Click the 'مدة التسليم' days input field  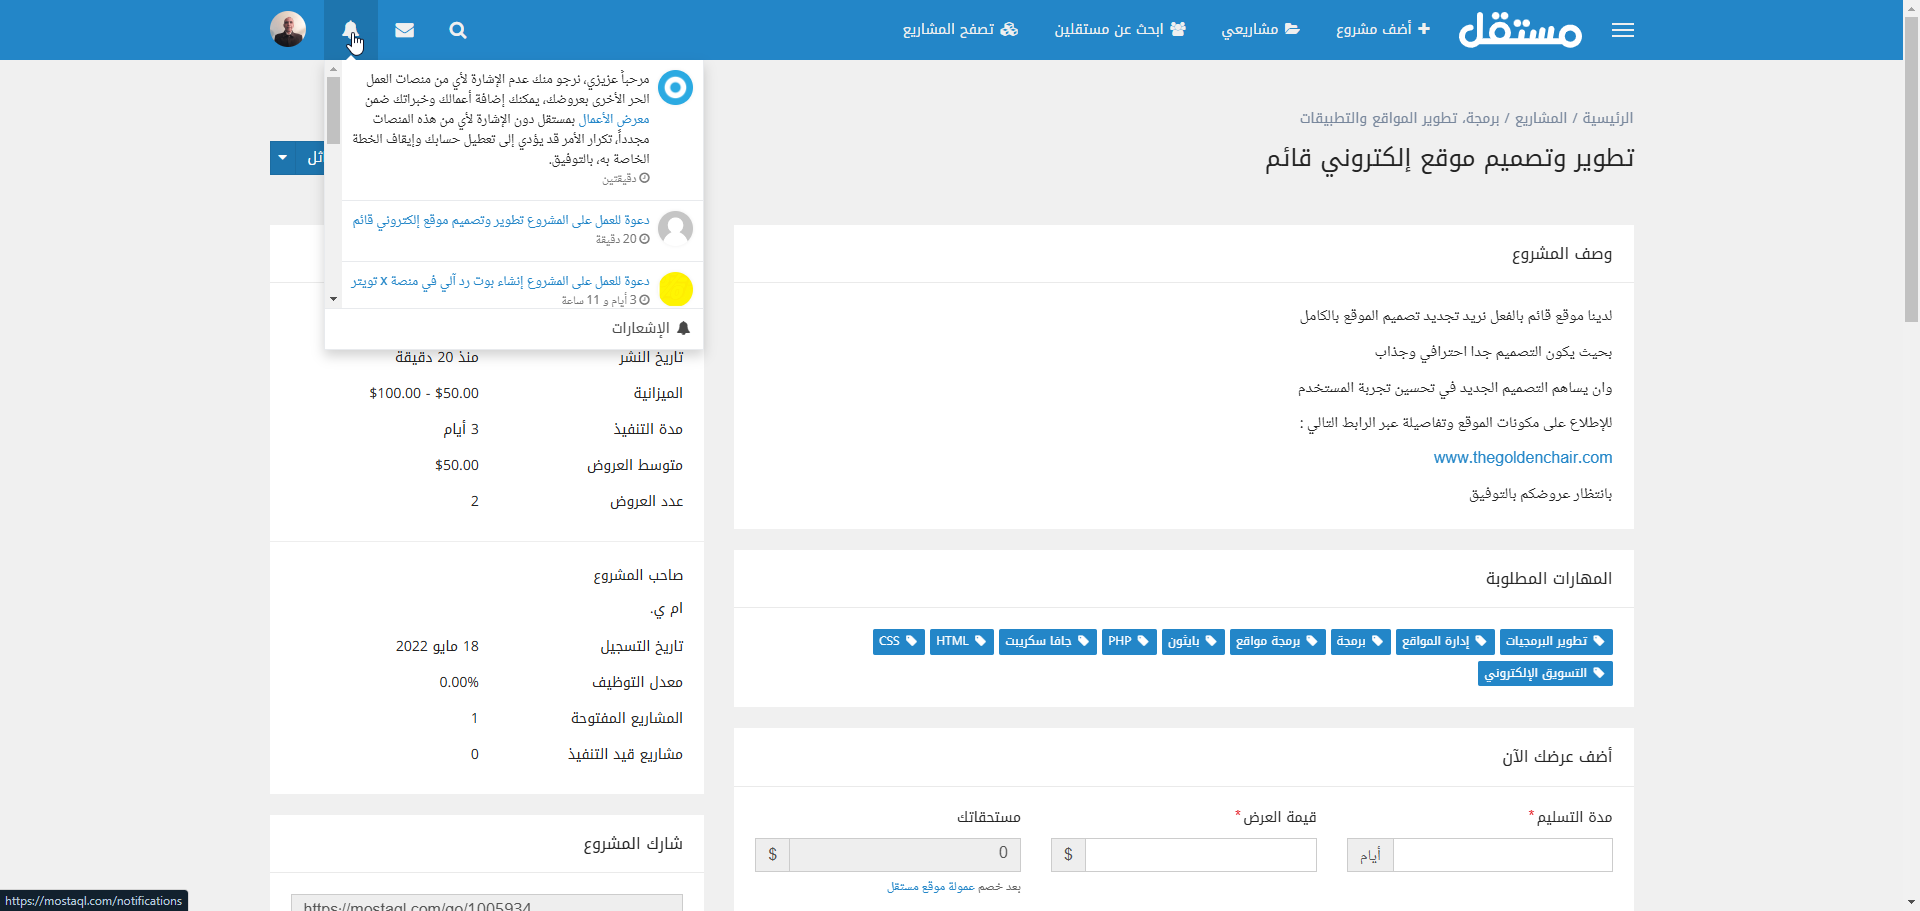1502,855
